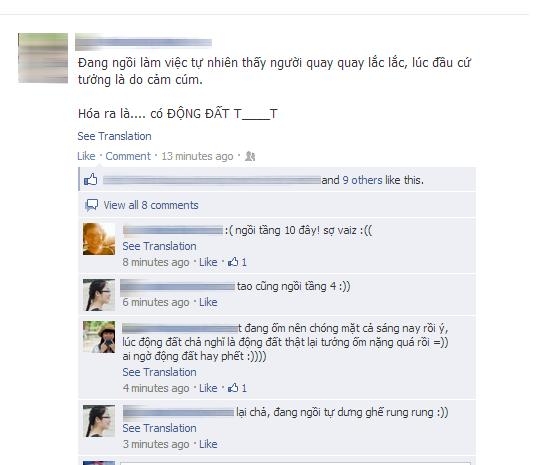Image resolution: width=554 pixels, height=465 pixels.
Task: Like the comment posted 6 minutes ago
Action: (x=208, y=302)
